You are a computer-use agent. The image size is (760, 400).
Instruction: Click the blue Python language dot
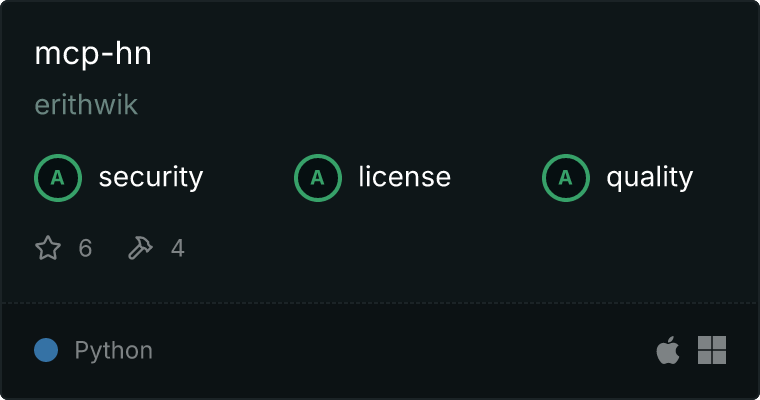tap(46, 350)
